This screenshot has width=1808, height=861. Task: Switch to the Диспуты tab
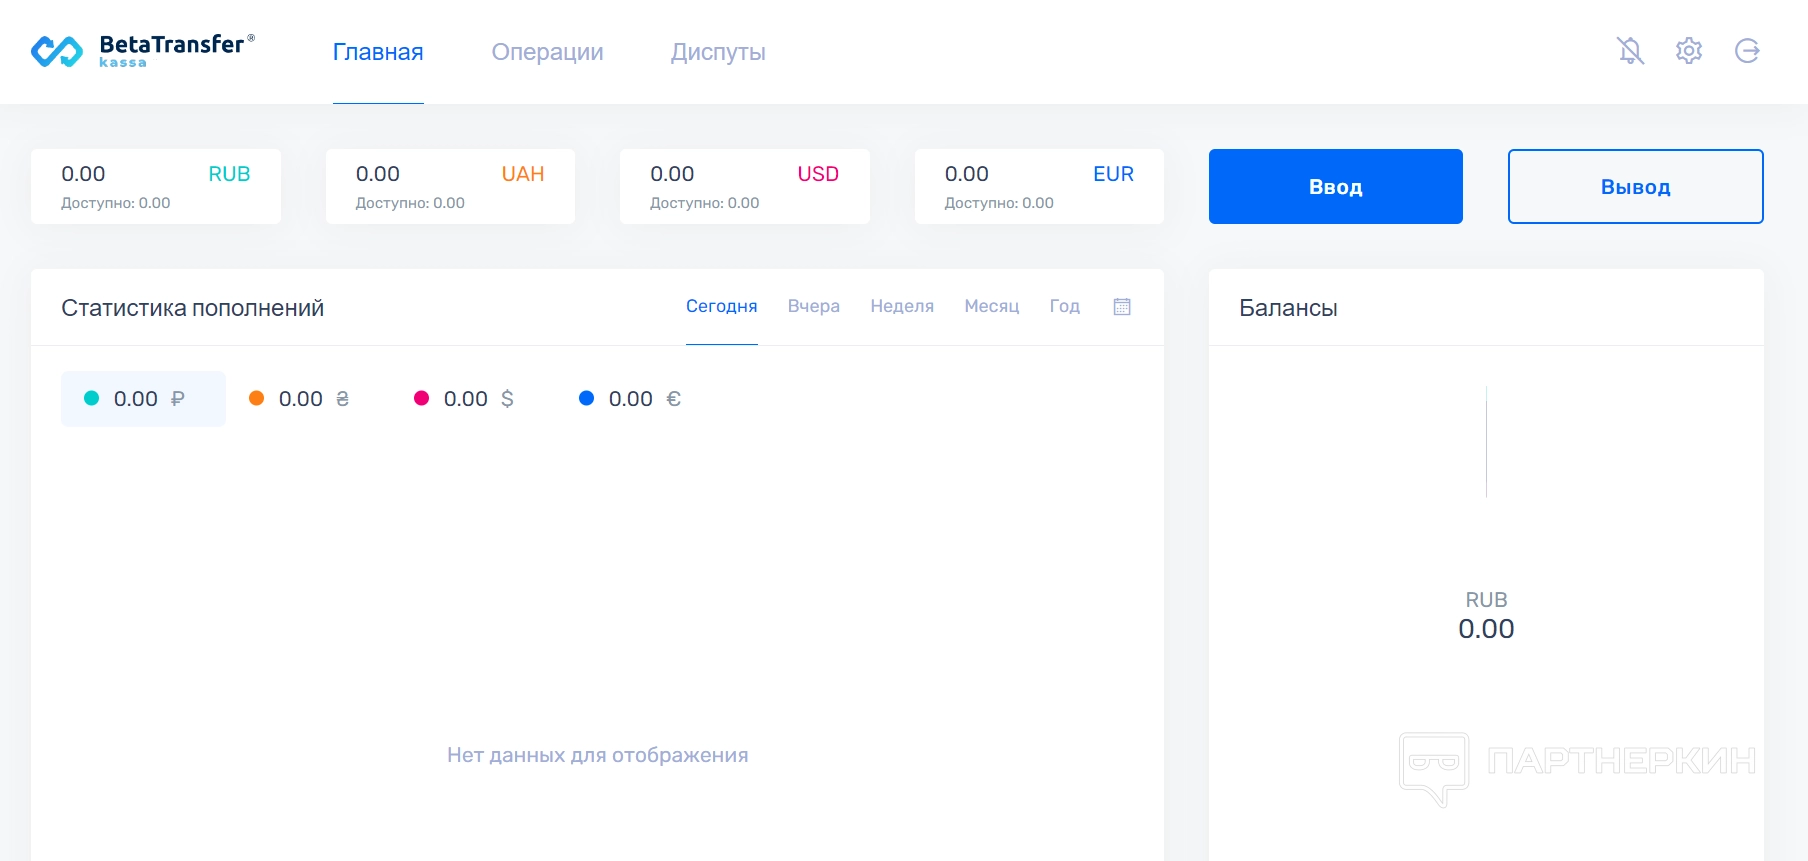click(718, 52)
